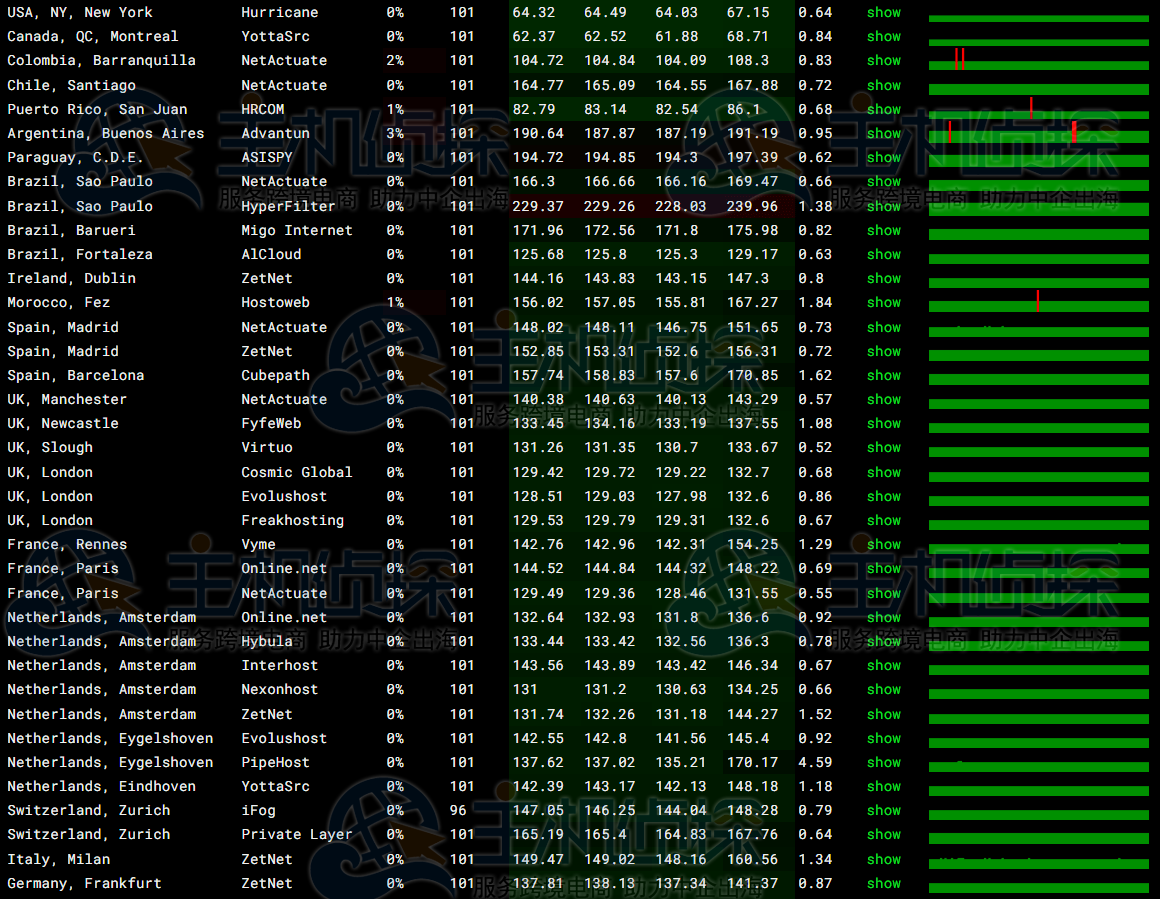This screenshot has height=899, width=1160.
Task: Open show link for Colombia, Barranquilla row
Action: 883,61
